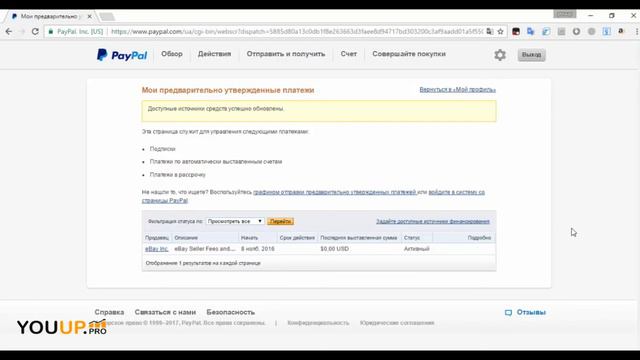Click the first red-black extension icon

[516, 31]
